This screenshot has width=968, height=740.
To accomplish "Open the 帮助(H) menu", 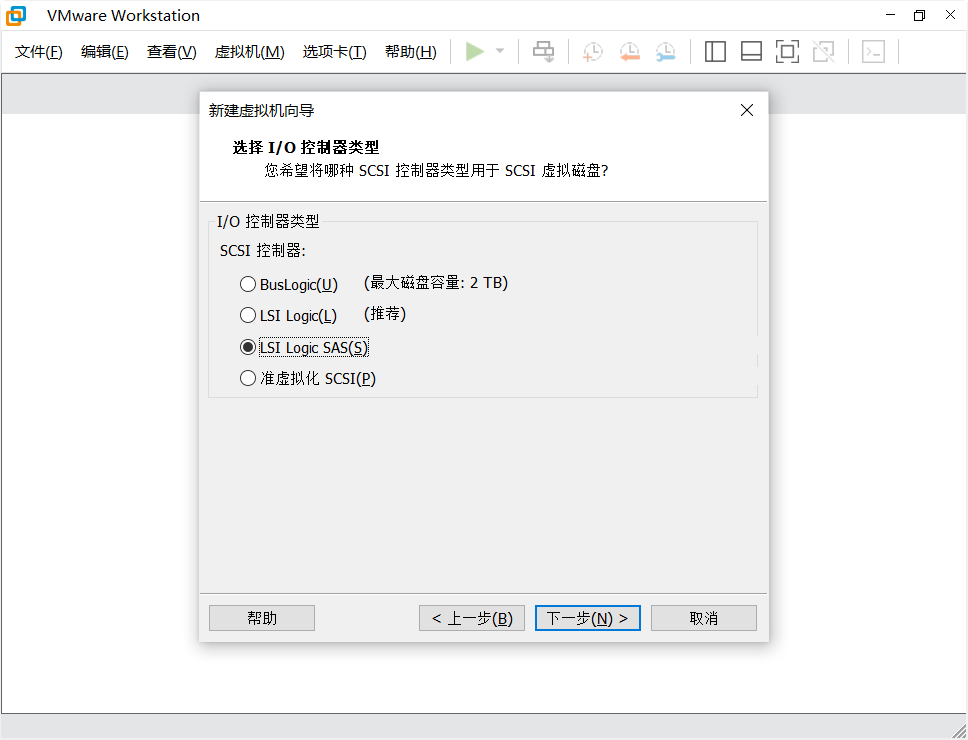I will [411, 52].
